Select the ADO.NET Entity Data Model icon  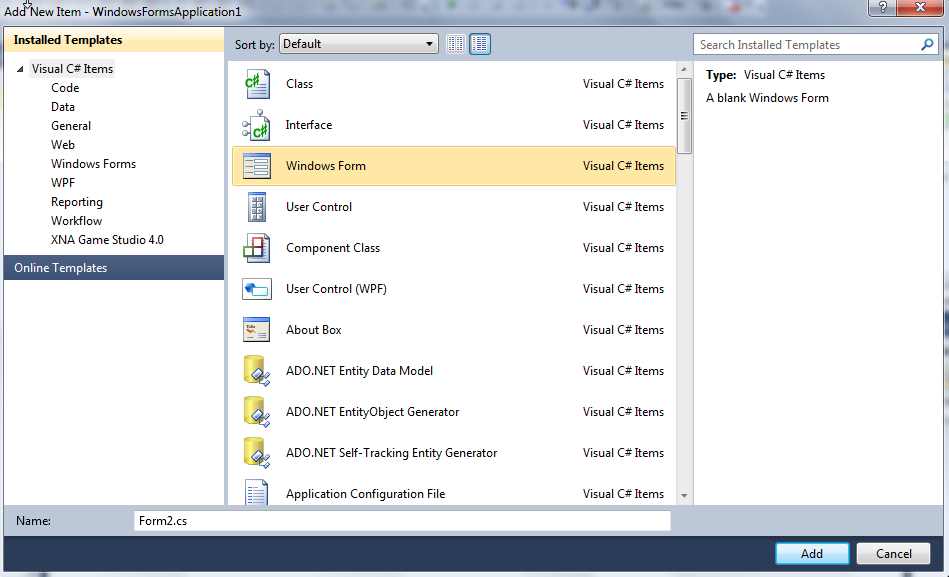(x=257, y=371)
